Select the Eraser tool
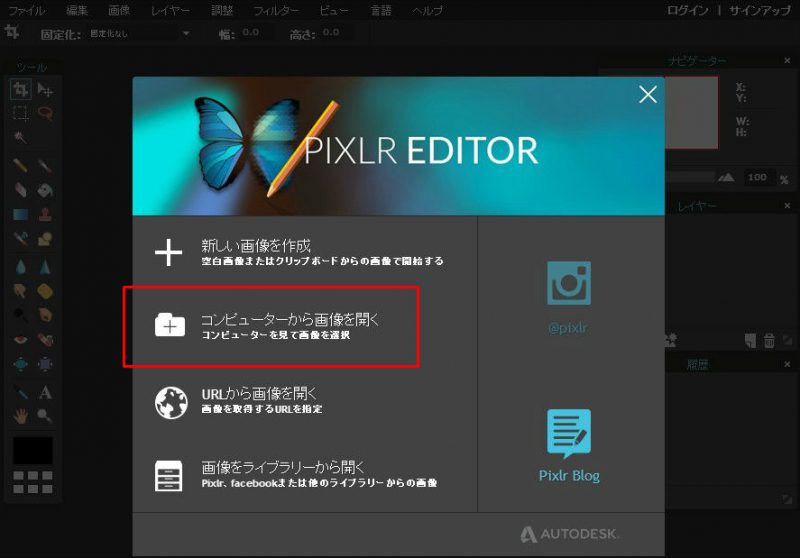Viewport: 800px width, 558px height. click(x=20, y=190)
